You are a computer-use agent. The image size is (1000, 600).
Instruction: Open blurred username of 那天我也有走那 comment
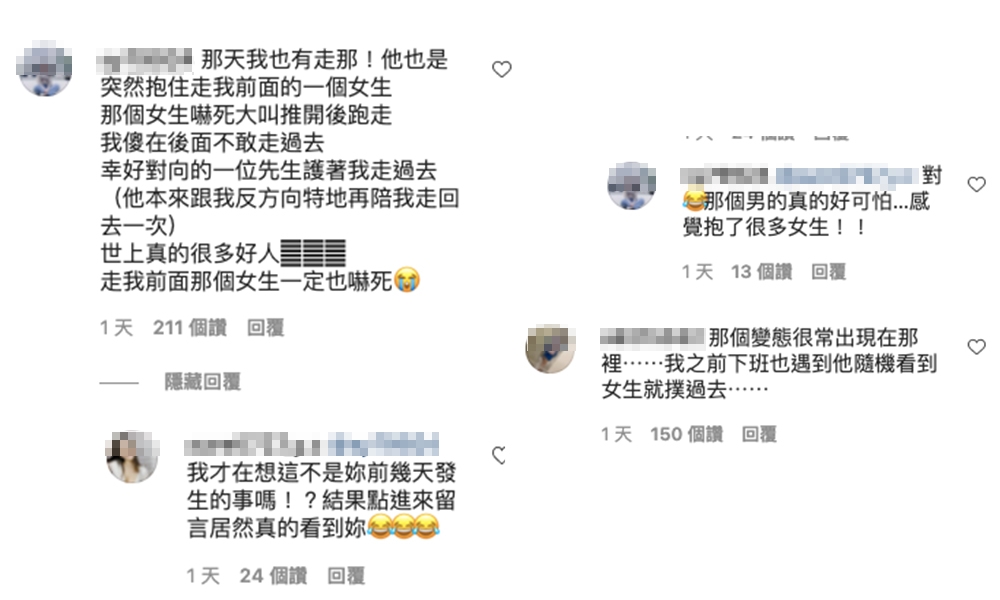click(x=145, y=60)
